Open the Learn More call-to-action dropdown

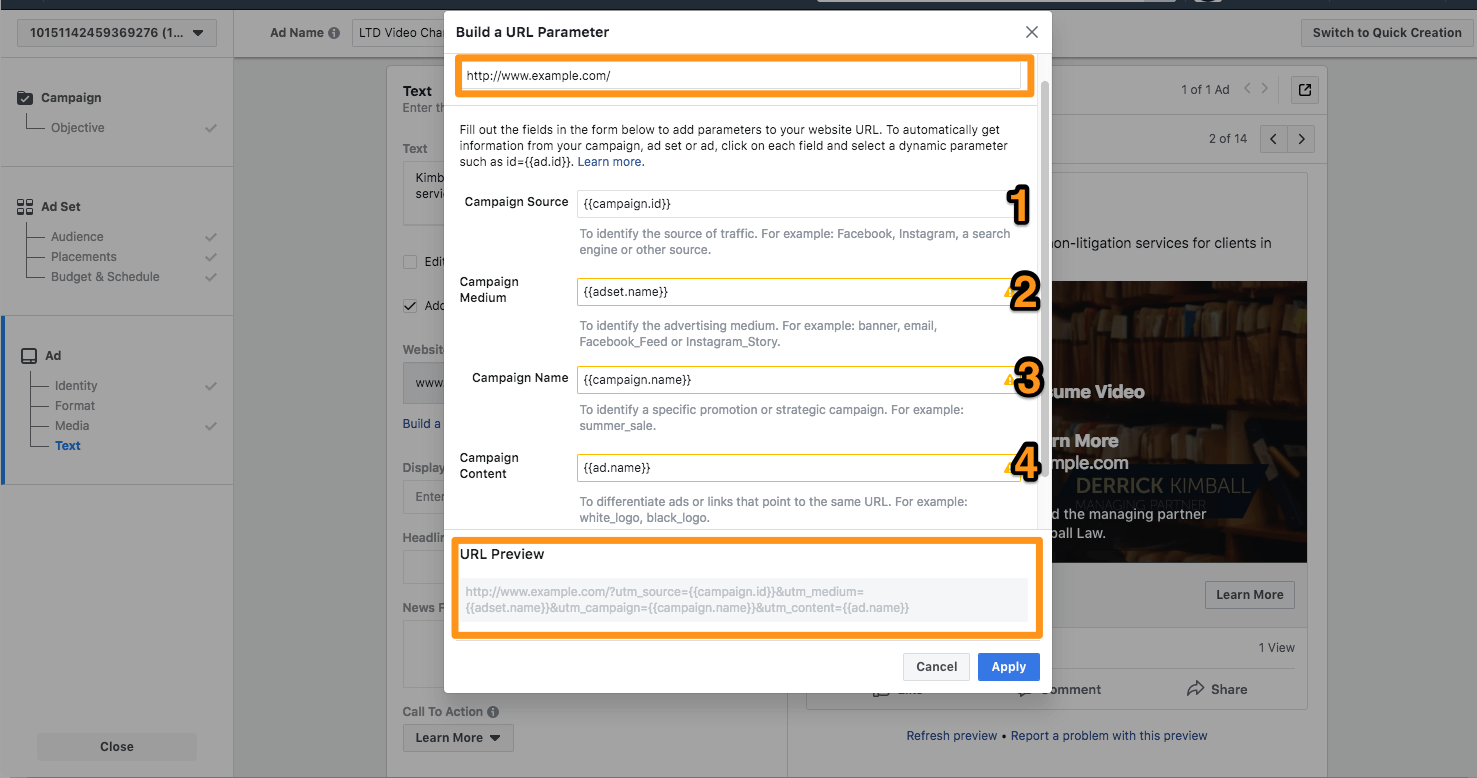[x=458, y=738]
